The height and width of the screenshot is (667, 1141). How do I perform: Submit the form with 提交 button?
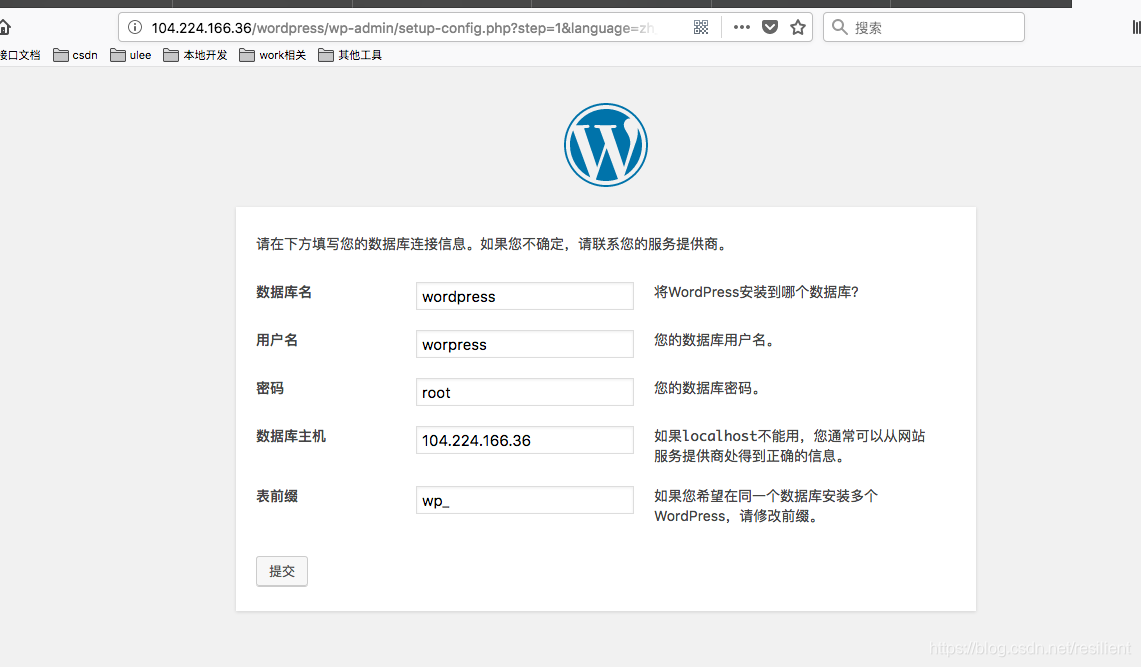282,571
